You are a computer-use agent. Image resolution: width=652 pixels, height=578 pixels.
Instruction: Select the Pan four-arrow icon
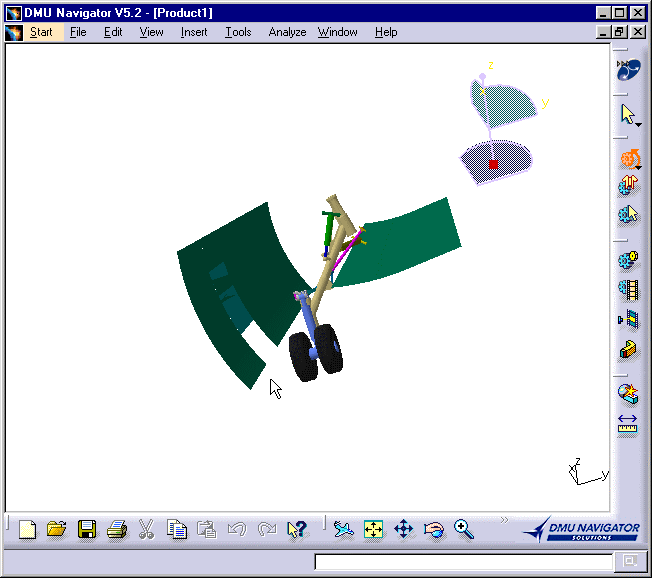403,529
